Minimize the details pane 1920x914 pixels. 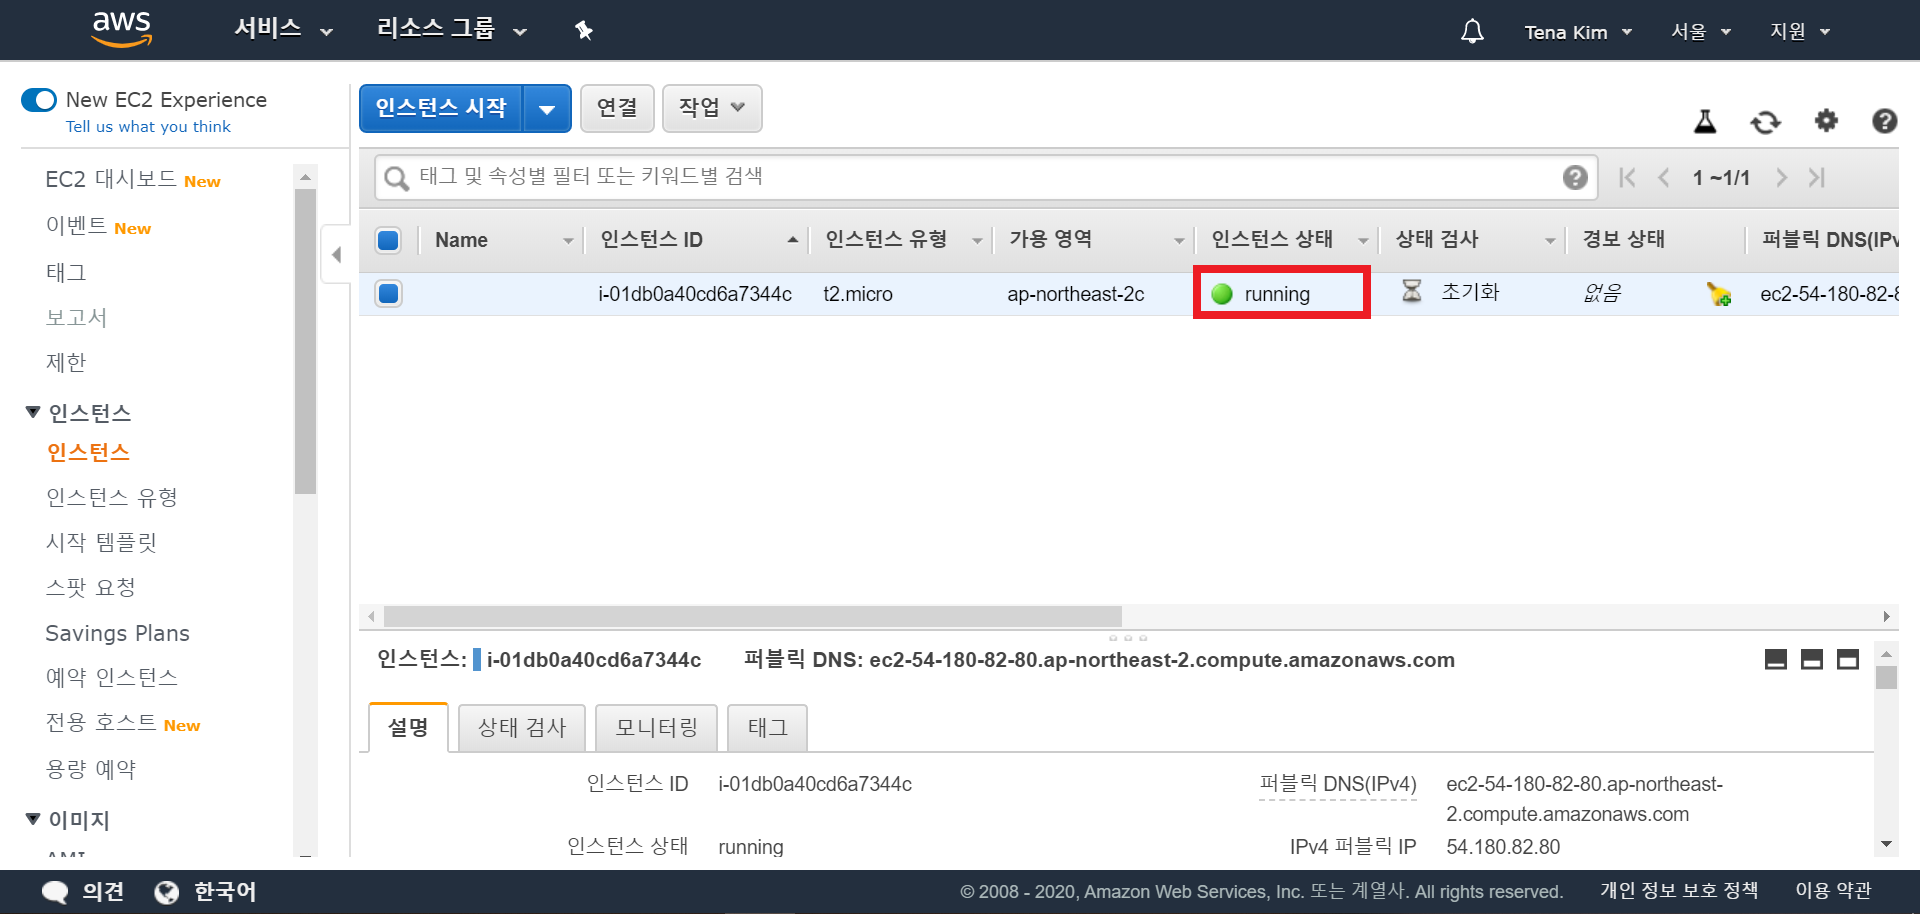pos(1776,659)
